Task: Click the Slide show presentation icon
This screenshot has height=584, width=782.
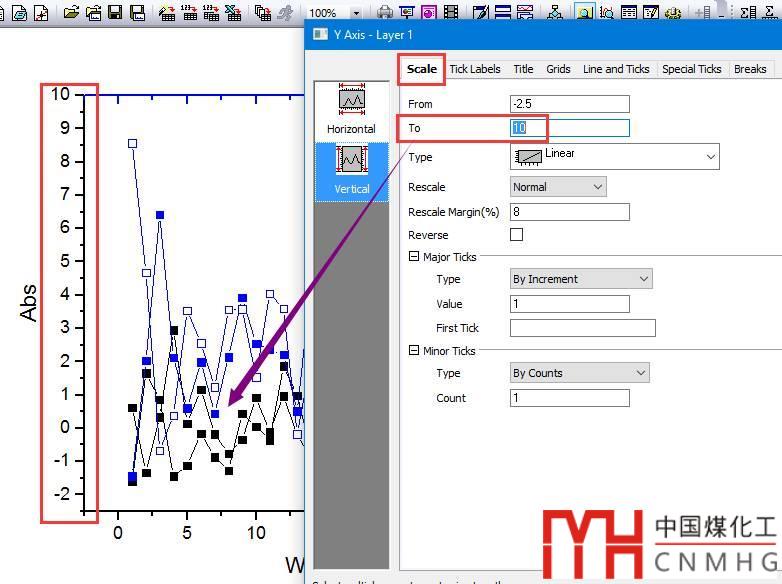Action: [x=406, y=12]
